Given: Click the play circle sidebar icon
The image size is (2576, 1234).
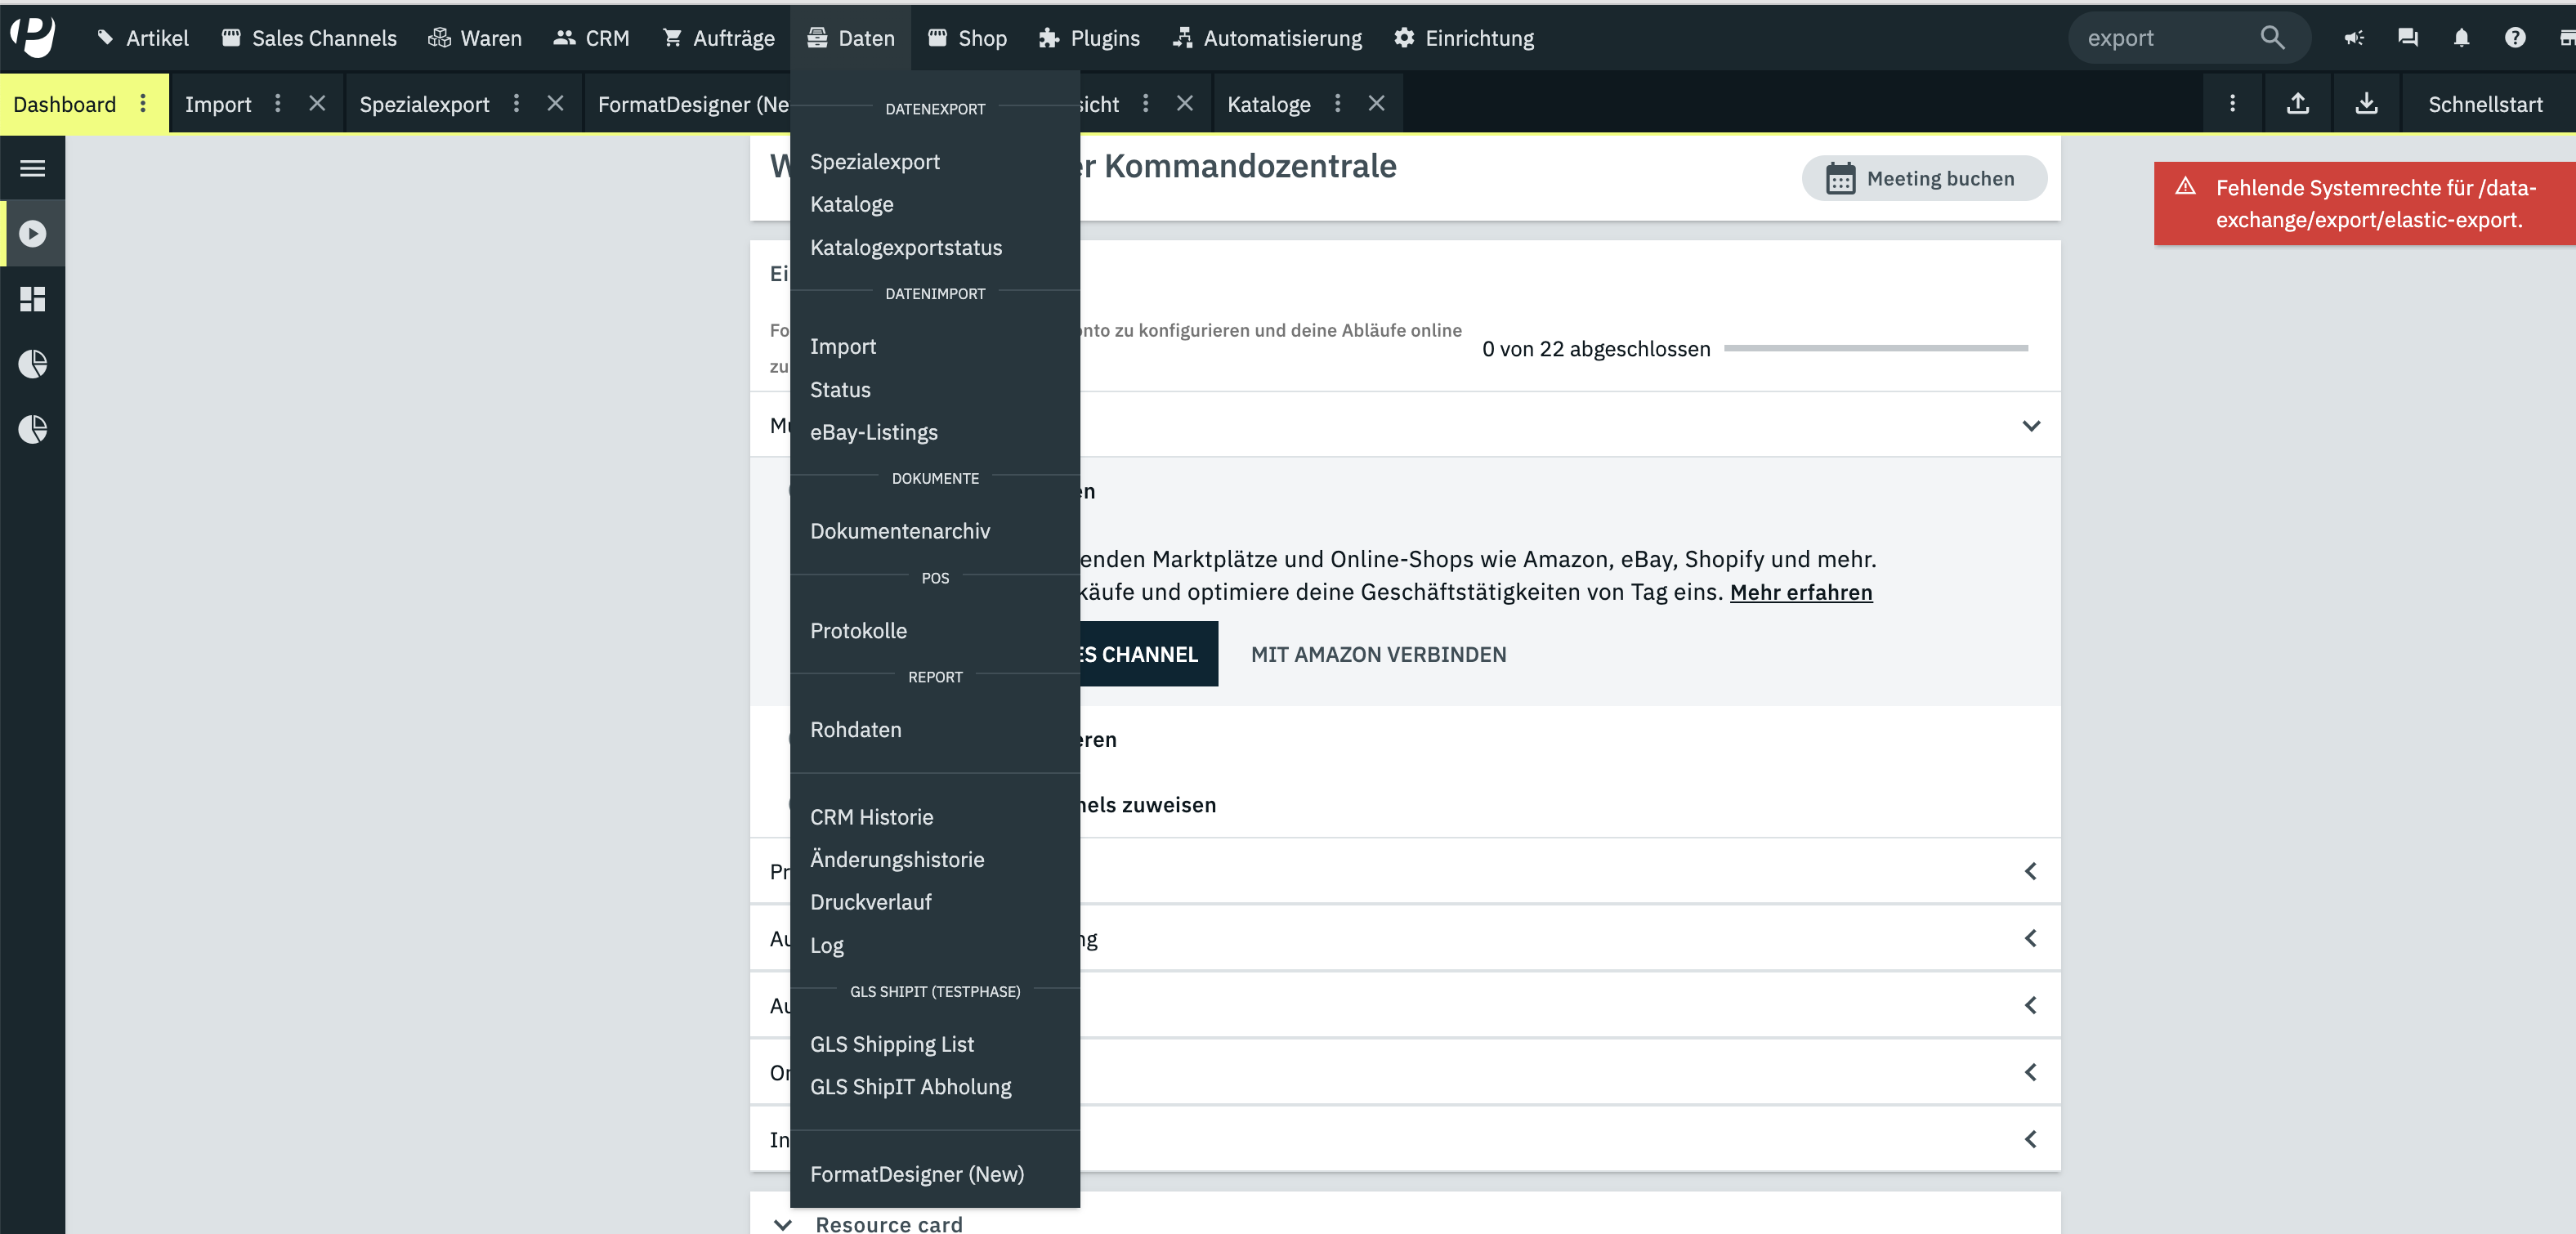Looking at the screenshot, I should [x=32, y=233].
